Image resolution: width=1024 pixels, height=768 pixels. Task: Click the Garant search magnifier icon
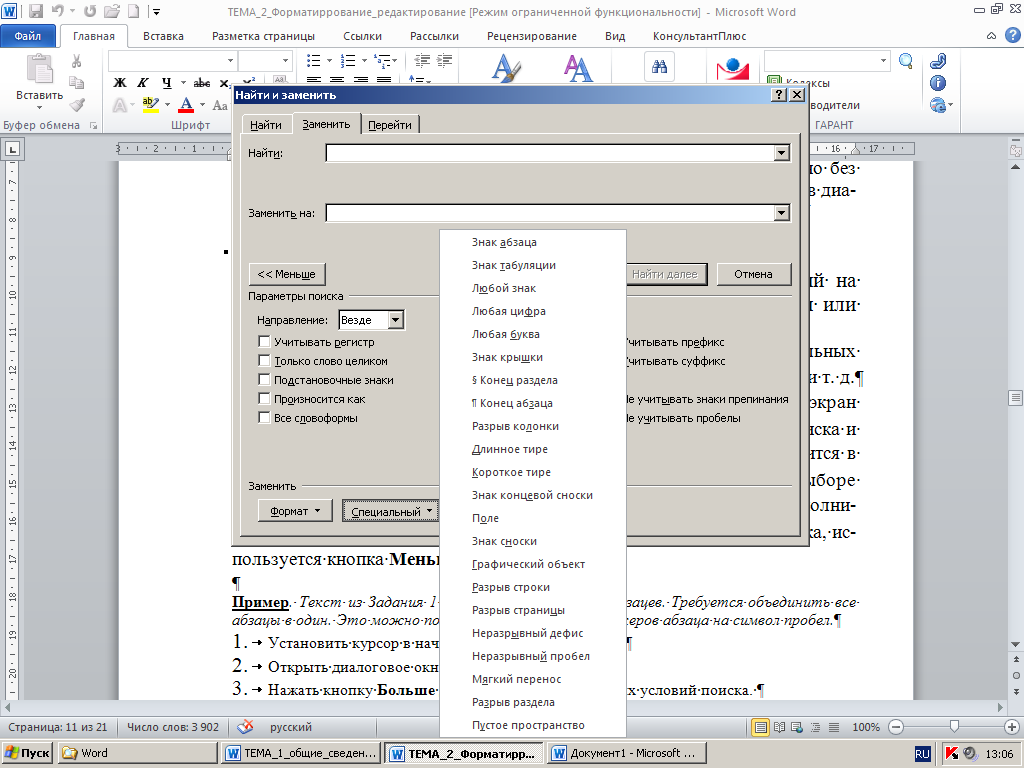coord(906,61)
